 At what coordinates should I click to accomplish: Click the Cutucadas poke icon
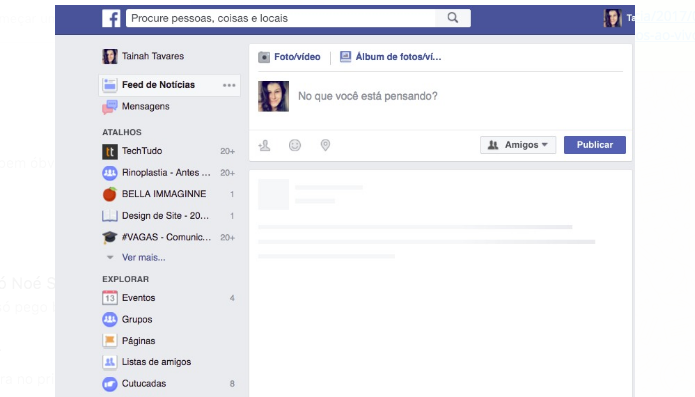[x=109, y=384]
